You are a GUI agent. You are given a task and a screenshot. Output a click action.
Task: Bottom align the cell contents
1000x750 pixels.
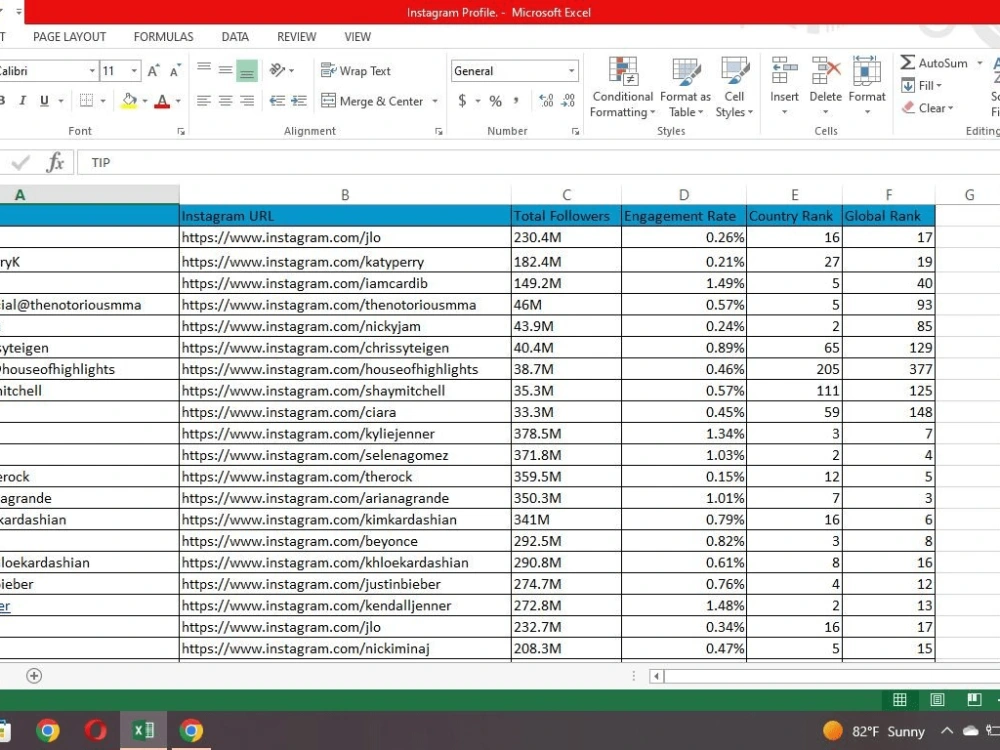tap(247, 70)
